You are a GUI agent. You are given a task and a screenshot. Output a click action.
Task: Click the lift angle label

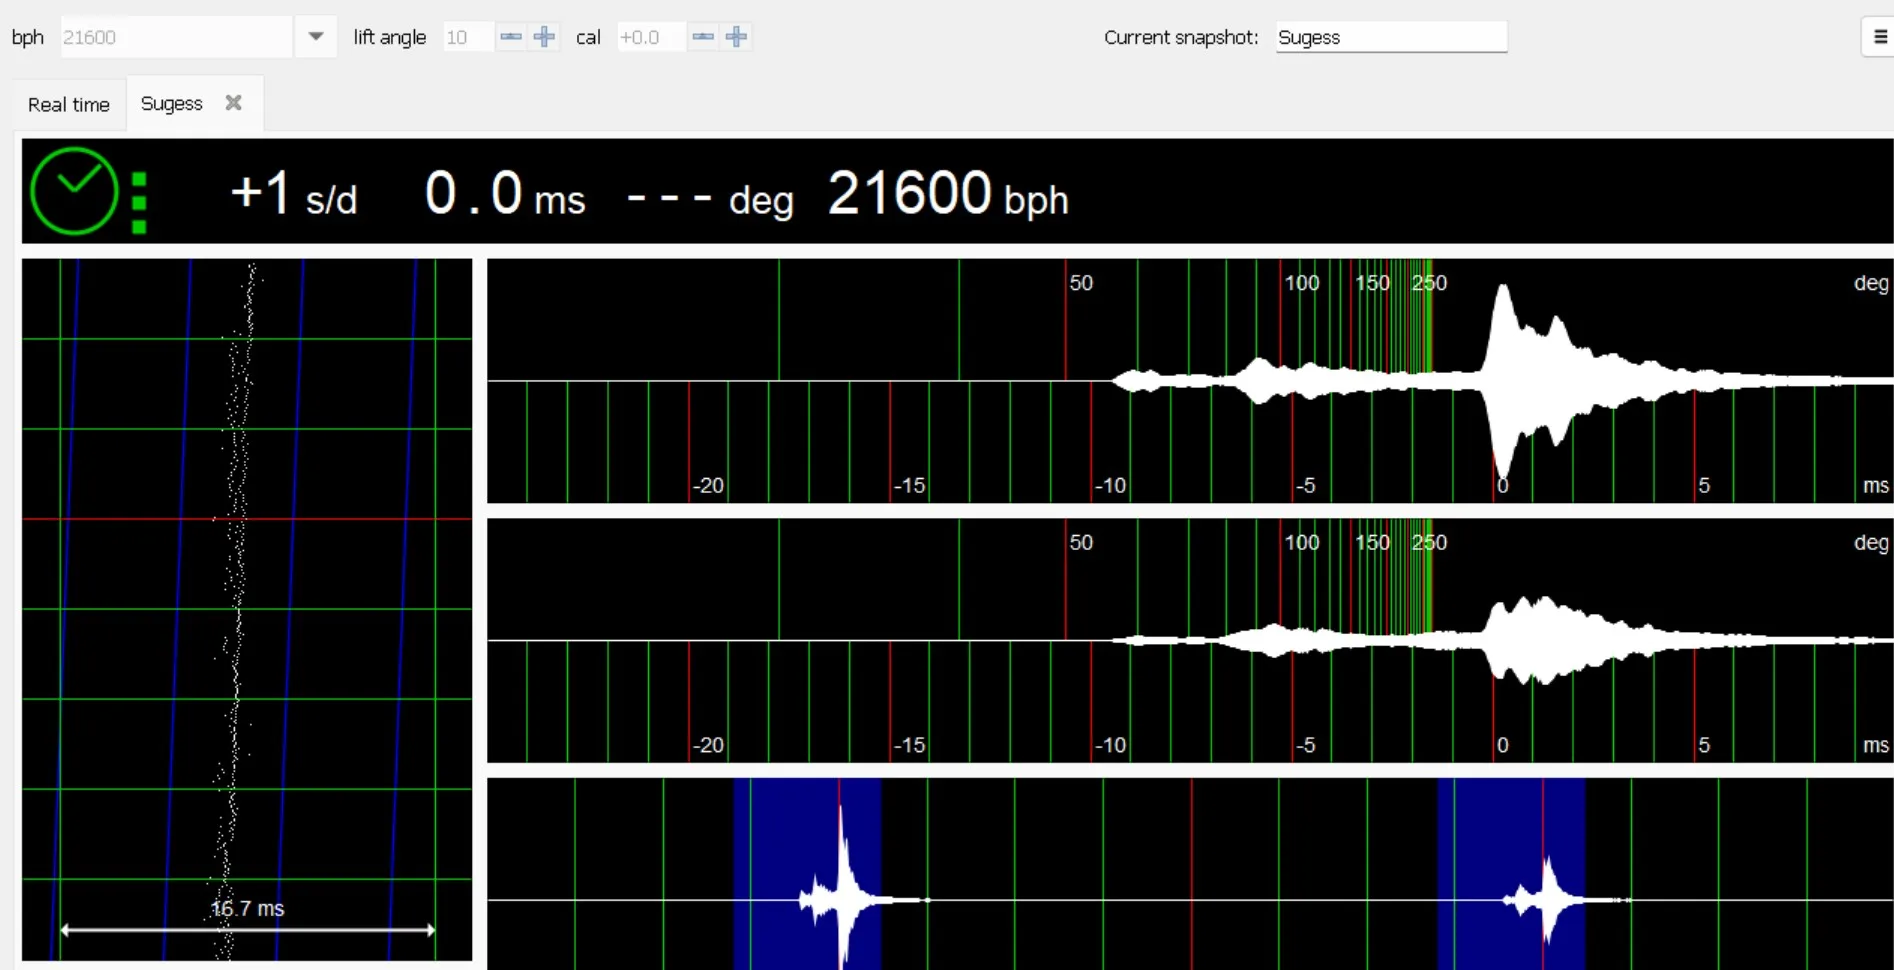point(389,37)
